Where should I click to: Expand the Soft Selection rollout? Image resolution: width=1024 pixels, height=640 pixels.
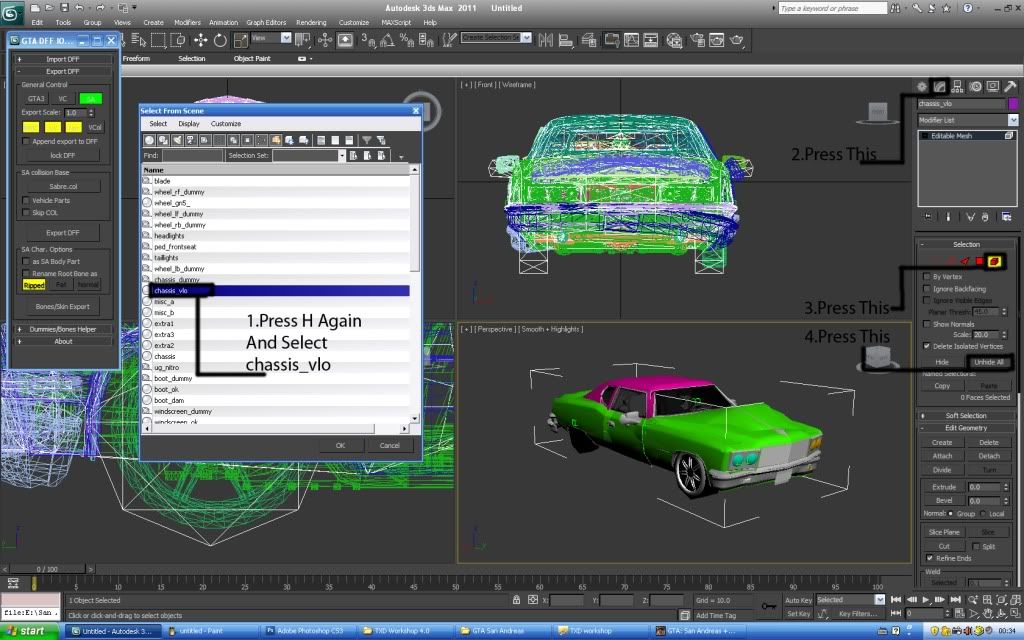click(965, 415)
